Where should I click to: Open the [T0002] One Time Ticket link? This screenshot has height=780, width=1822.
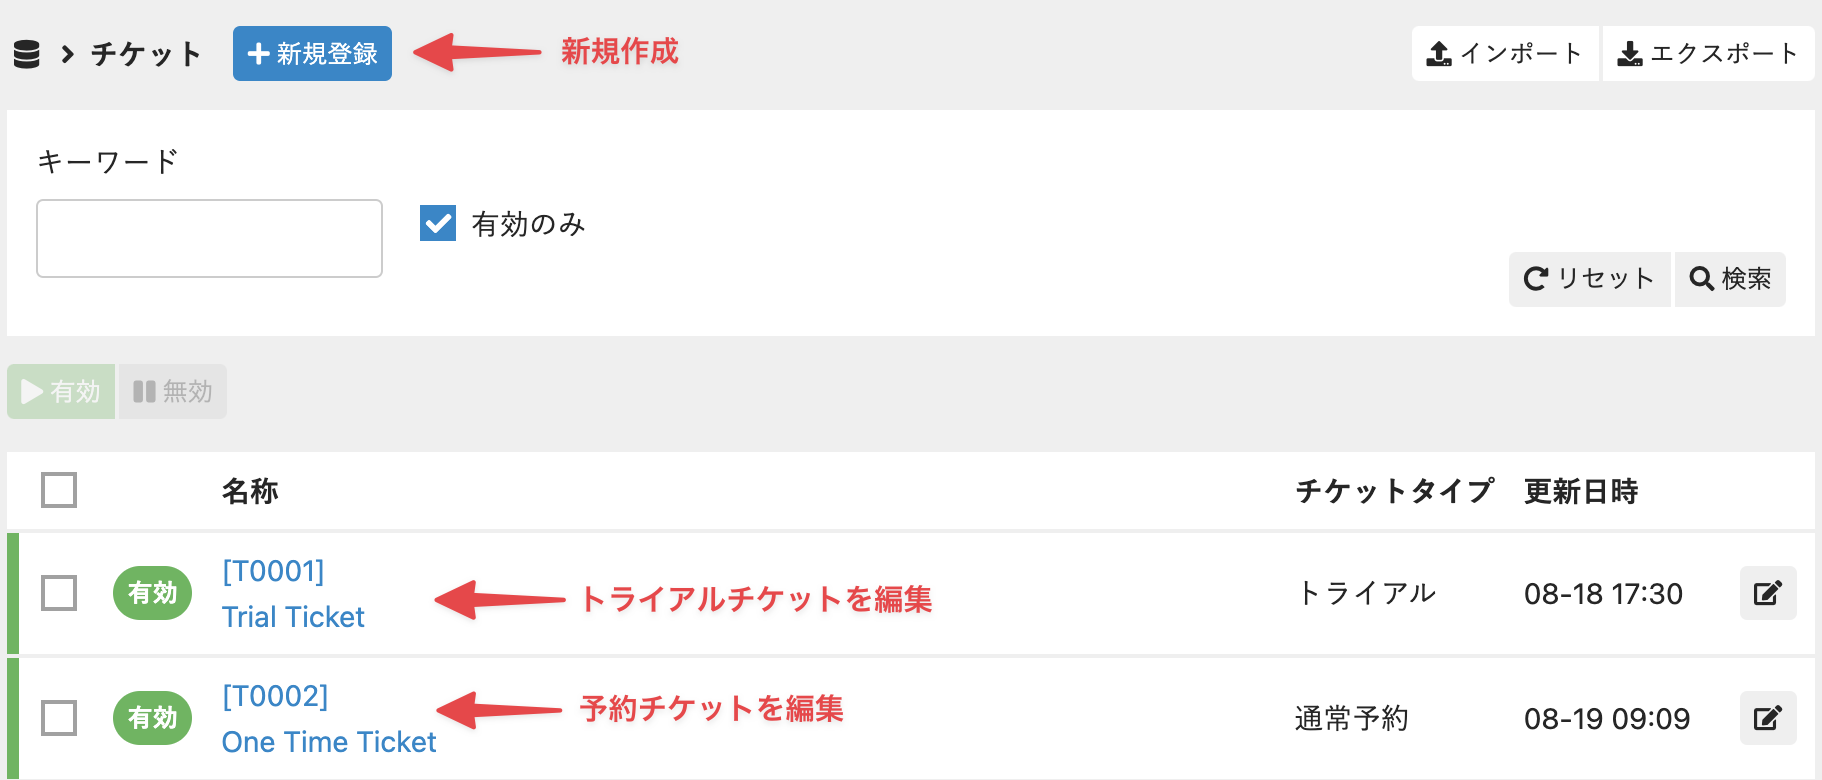pyautogui.click(x=329, y=741)
